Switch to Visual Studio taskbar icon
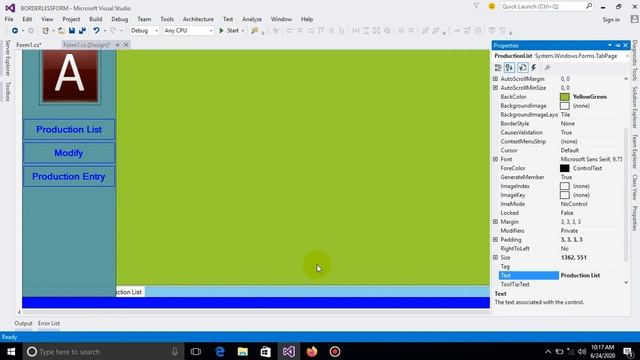This screenshot has height=360, width=640. (x=289, y=351)
